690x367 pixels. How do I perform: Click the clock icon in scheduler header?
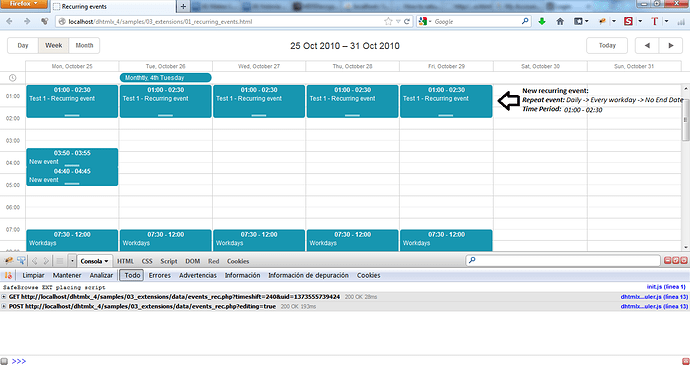click(x=13, y=78)
